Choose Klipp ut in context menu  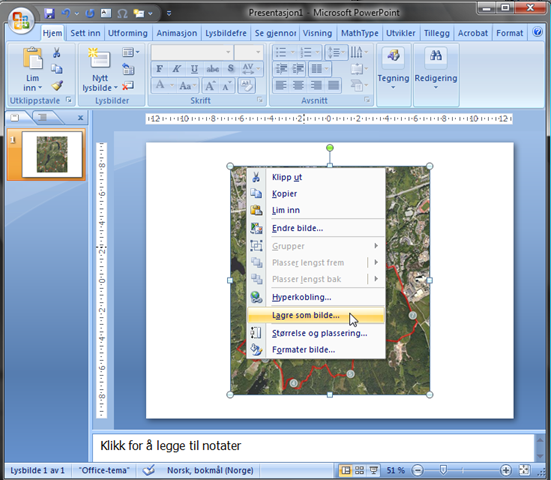tap(316, 177)
